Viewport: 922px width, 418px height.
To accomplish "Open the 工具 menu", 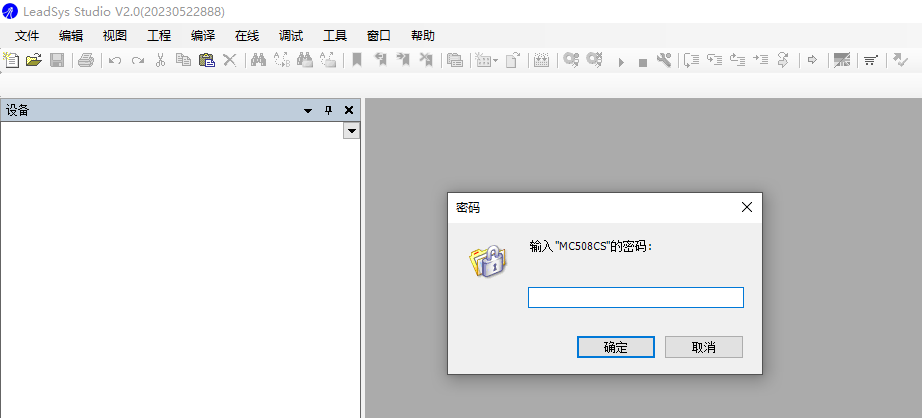I will coord(335,36).
